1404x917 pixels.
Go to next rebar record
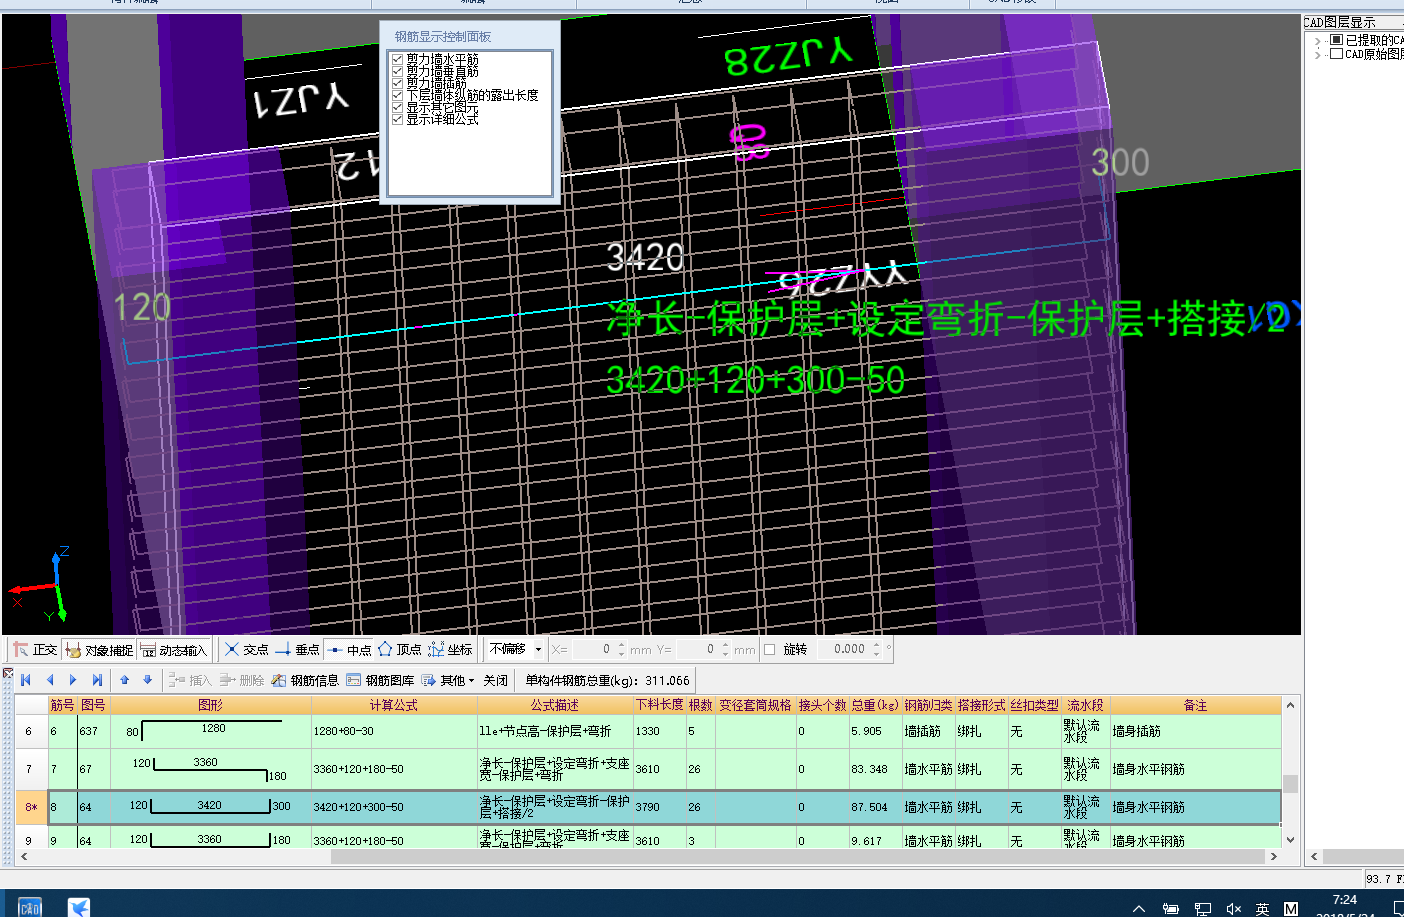(73, 680)
